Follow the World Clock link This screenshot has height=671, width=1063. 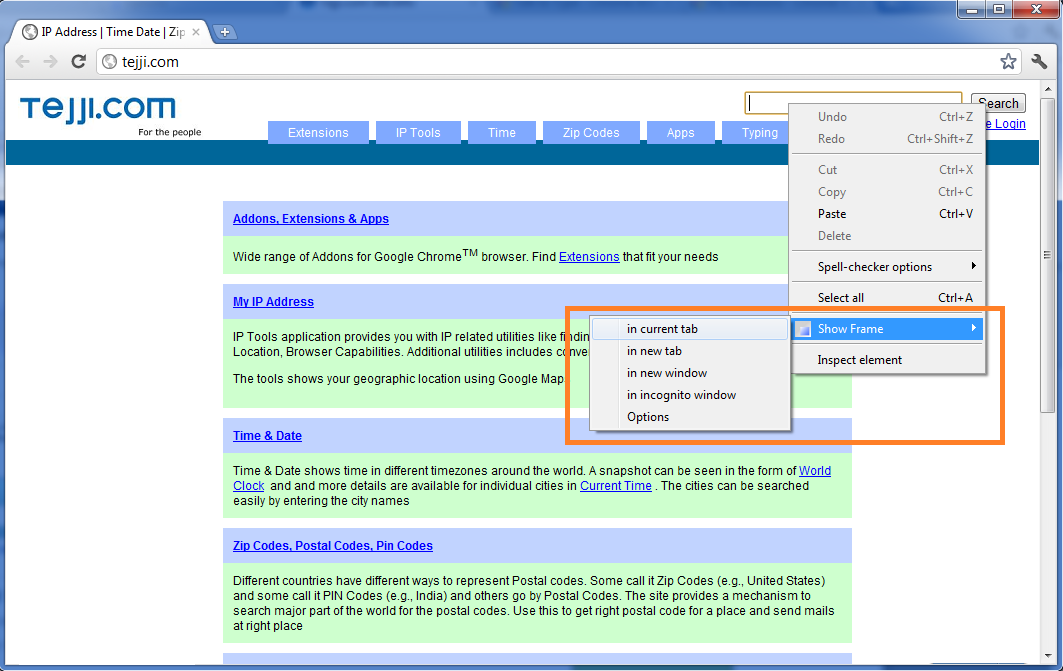pos(815,470)
